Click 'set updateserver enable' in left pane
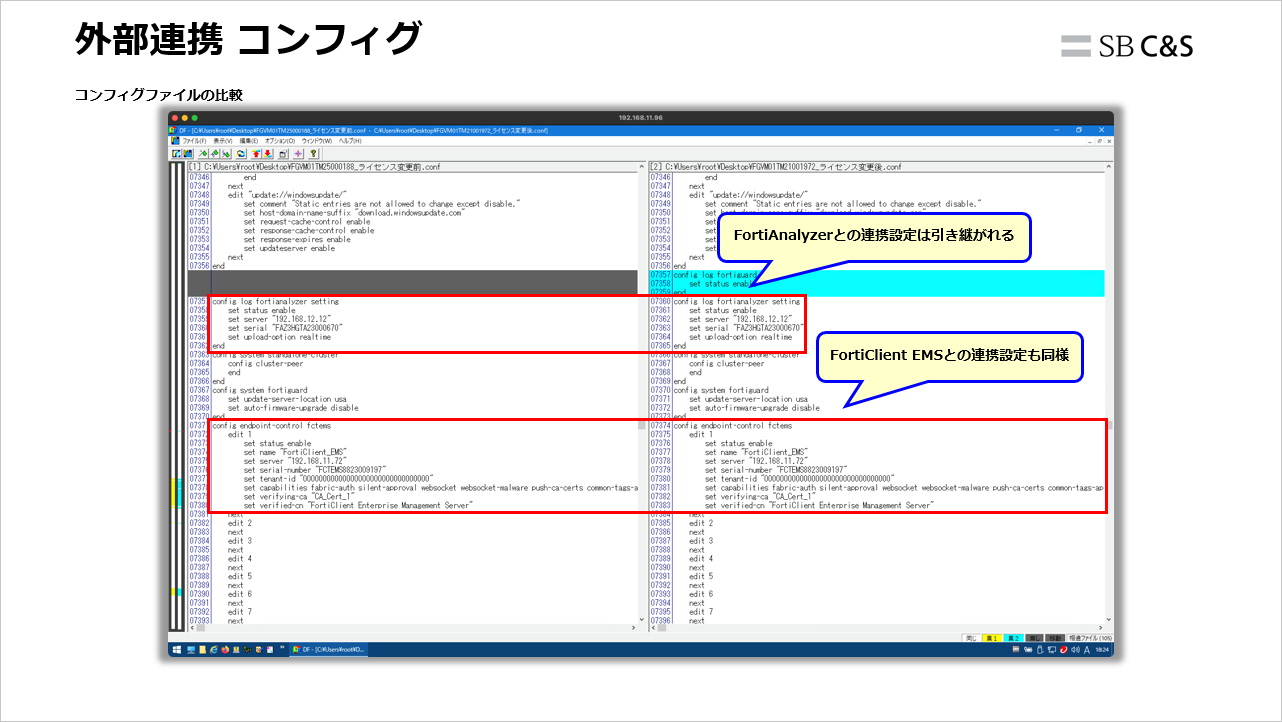This screenshot has height=722, width=1282. click(289, 248)
